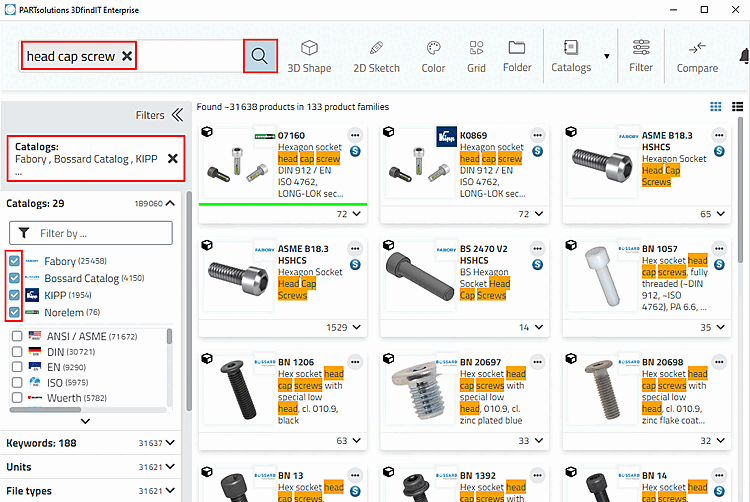Remove the active Catalogs filter
Viewport: 750px width, 502px height.
pos(173,158)
